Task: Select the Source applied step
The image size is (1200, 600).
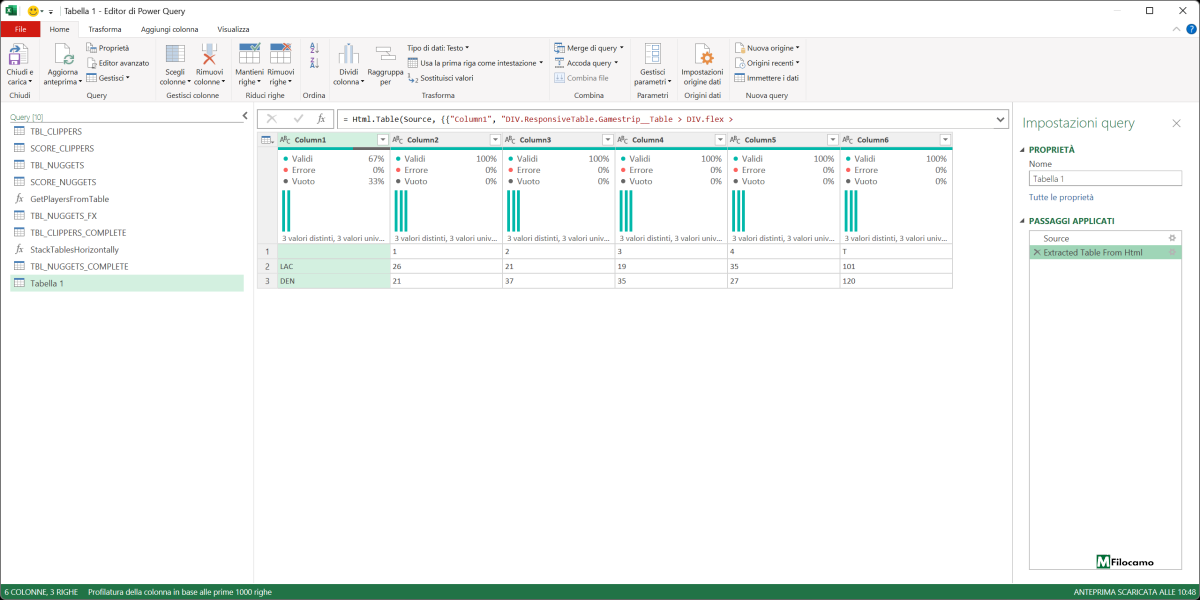Action: (x=1104, y=238)
